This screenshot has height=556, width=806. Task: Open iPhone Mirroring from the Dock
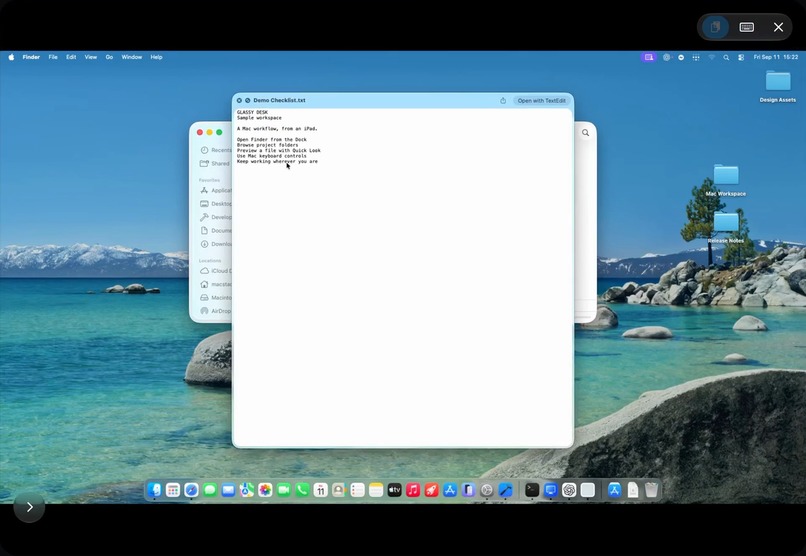(468, 490)
